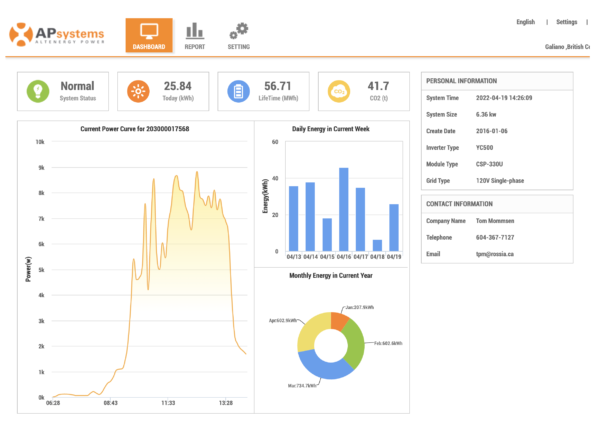Open the English language selector

tap(525, 21)
